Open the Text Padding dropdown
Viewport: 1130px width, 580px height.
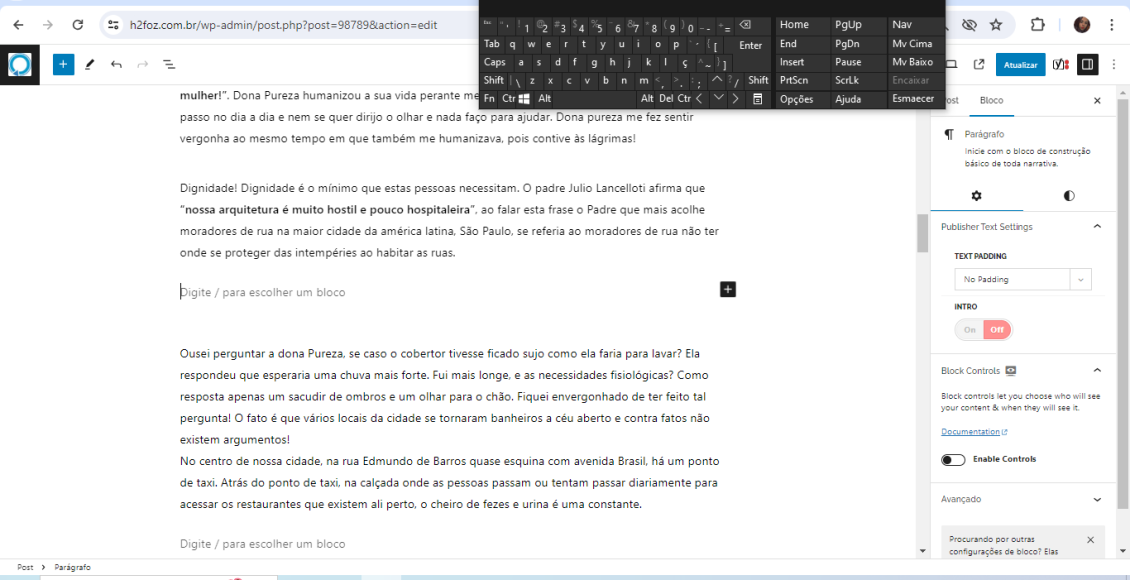(1022, 280)
